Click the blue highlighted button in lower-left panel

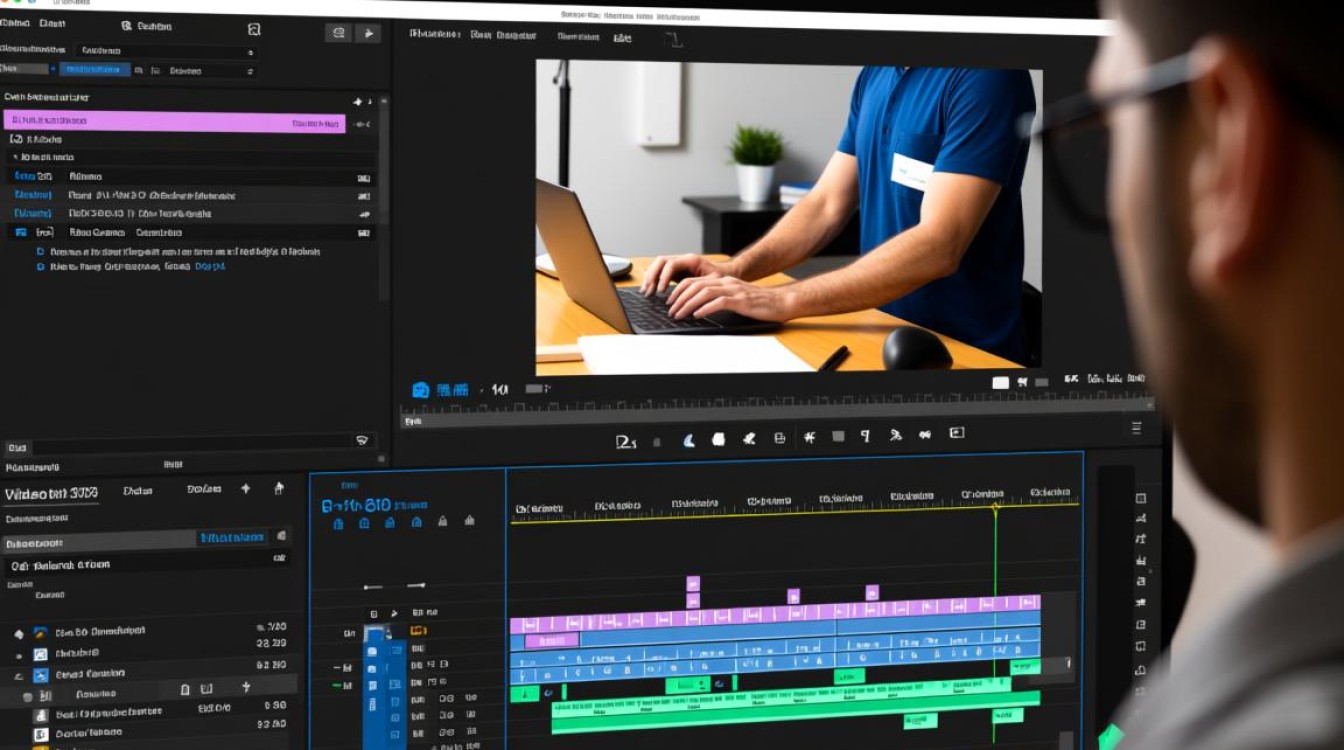point(232,538)
